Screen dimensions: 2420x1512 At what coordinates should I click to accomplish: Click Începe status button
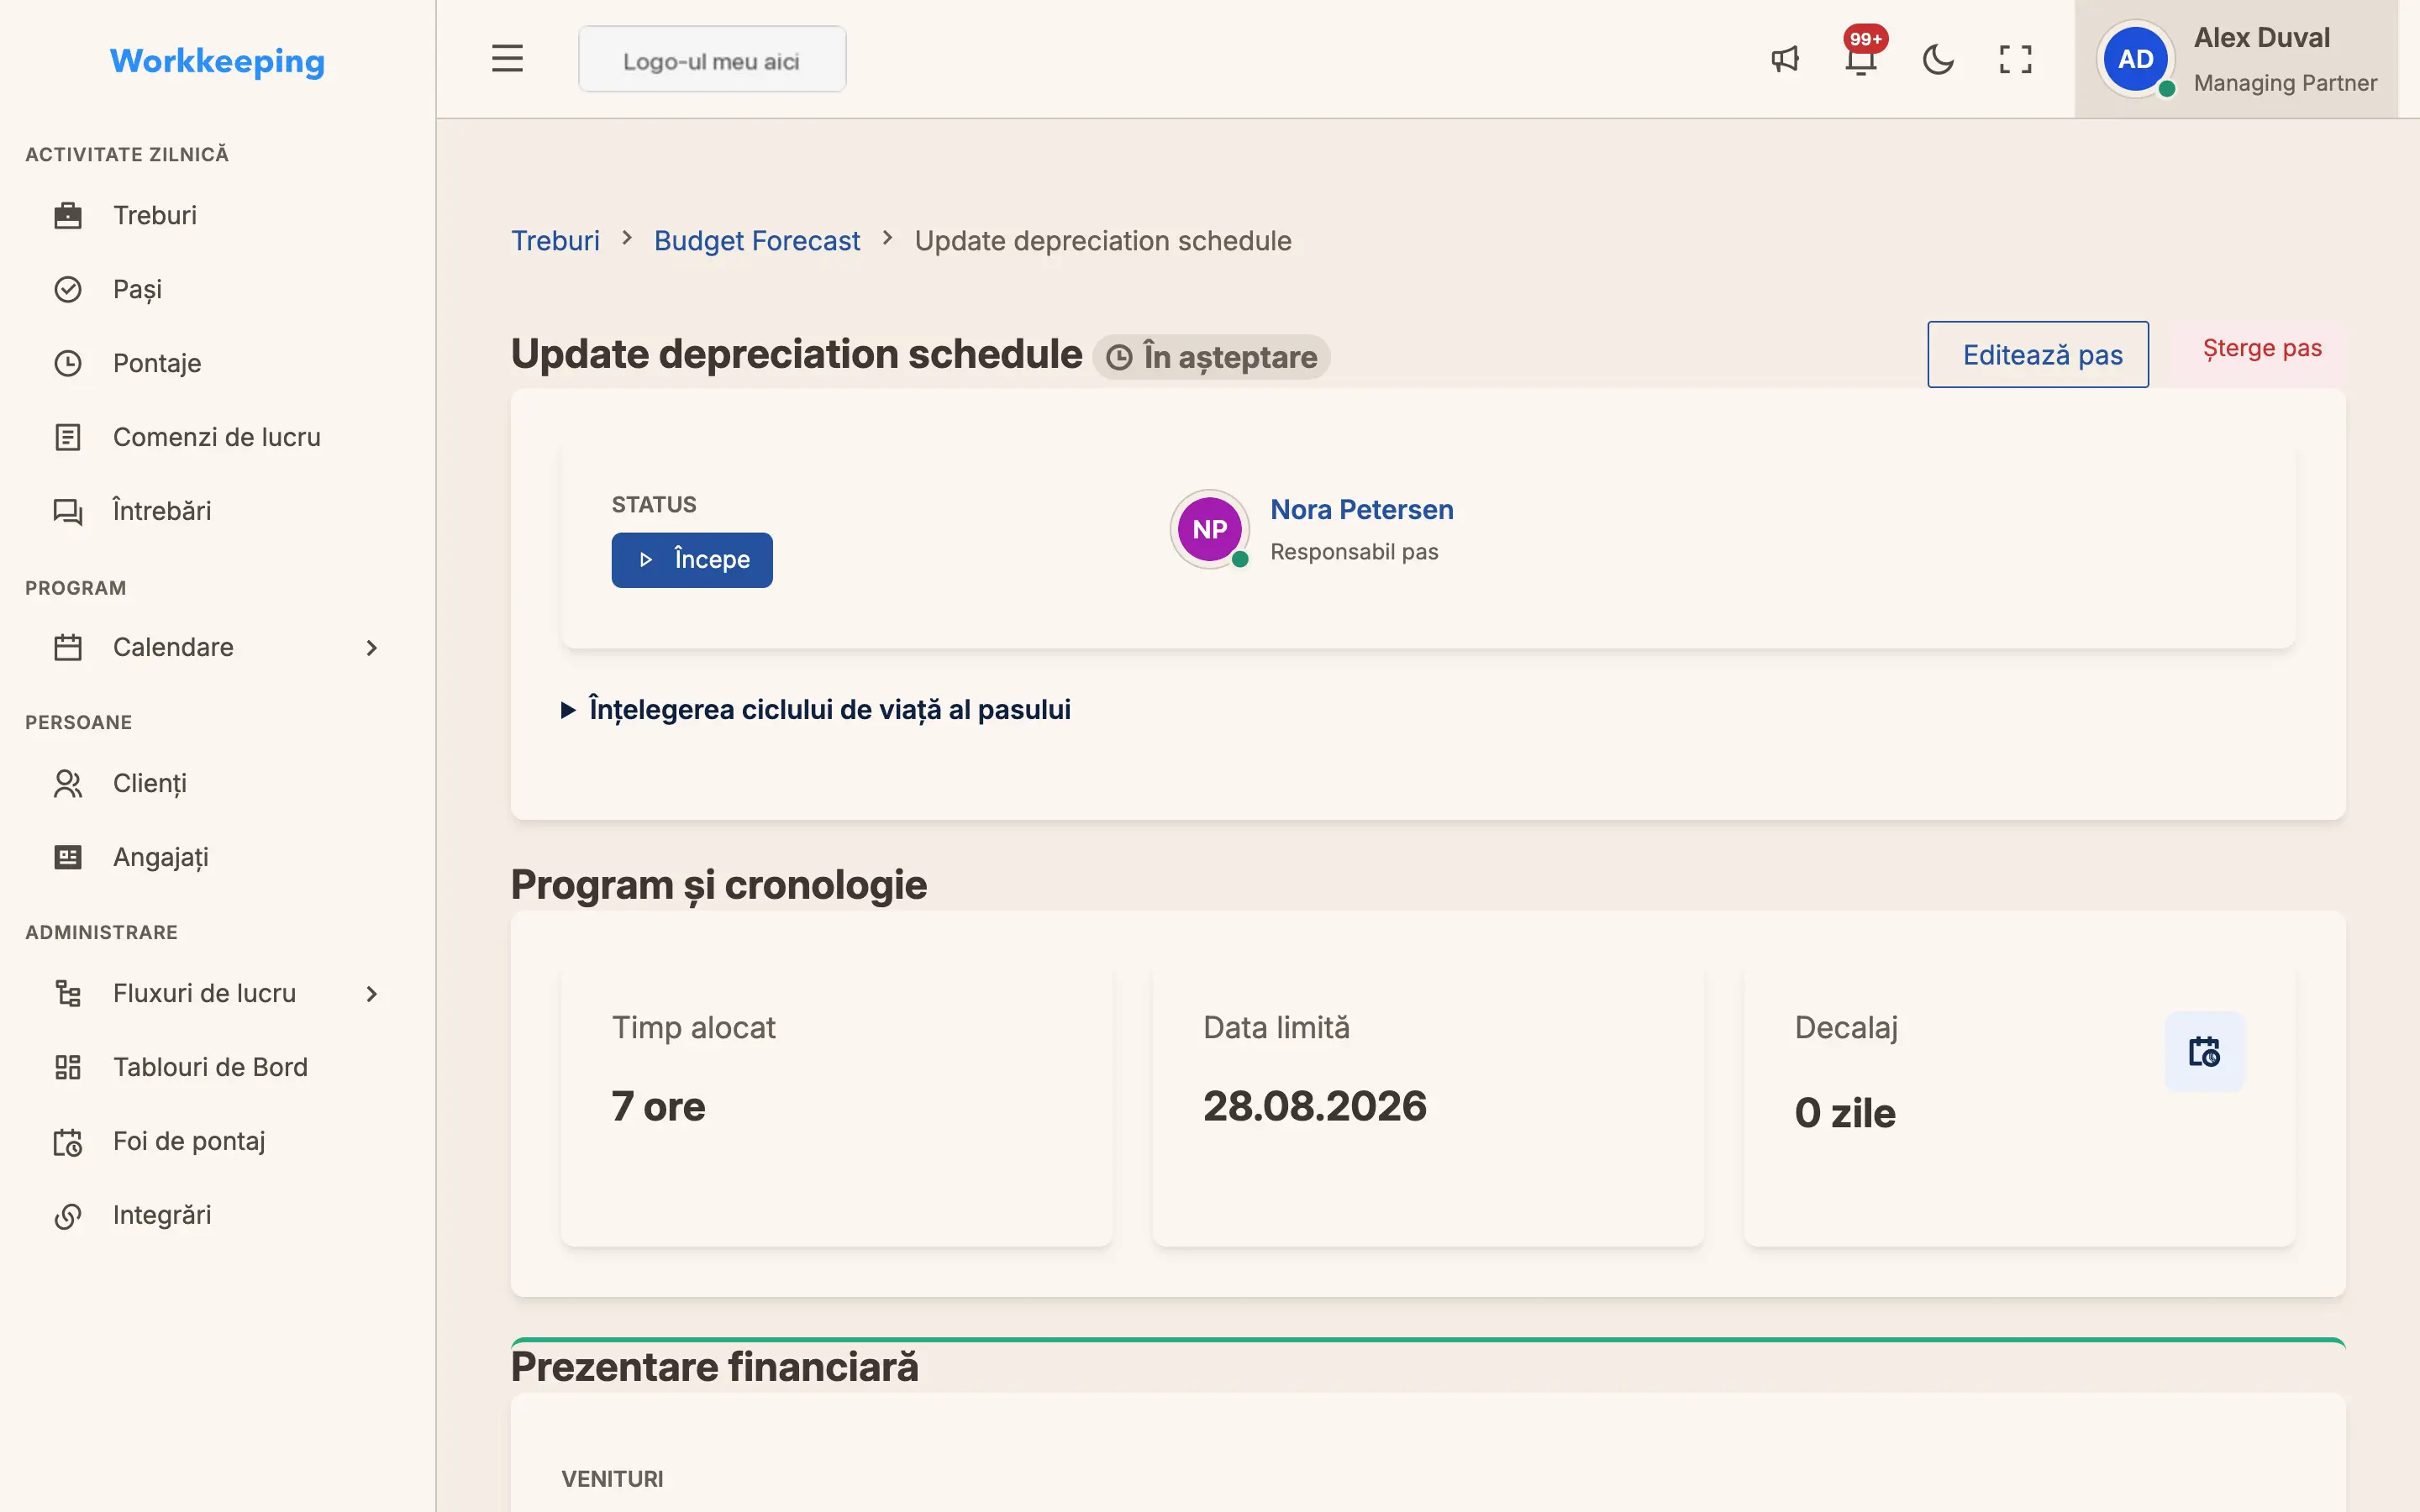tap(692, 560)
